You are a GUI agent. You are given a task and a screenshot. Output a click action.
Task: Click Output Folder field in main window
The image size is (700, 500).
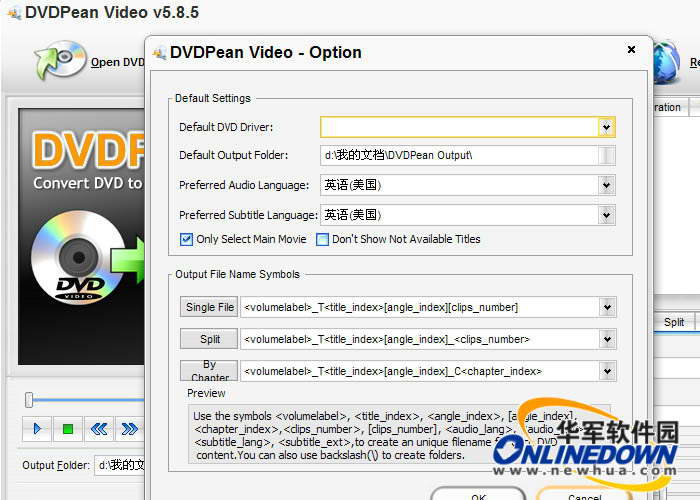[x=120, y=465]
